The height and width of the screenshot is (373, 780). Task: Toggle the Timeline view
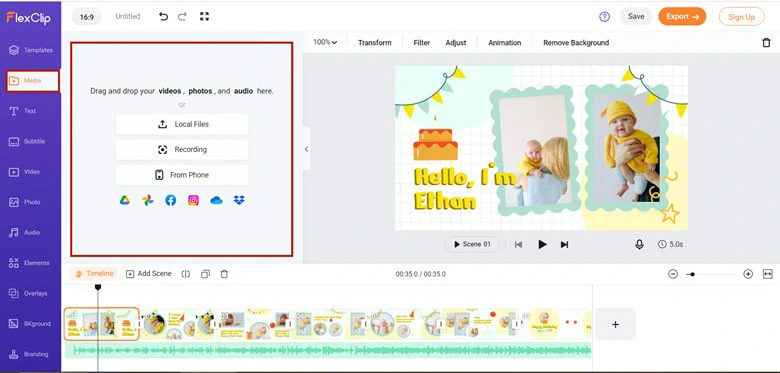94,274
